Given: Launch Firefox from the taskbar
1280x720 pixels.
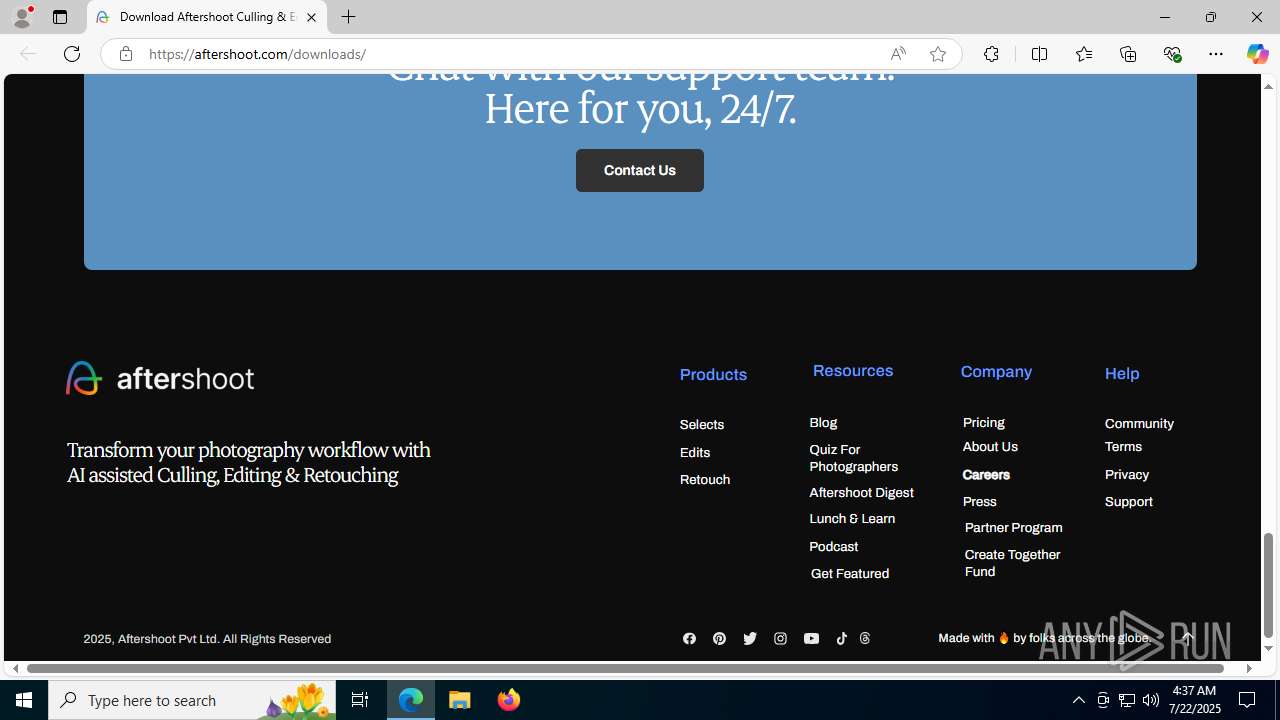Looking at the screenshot, I should coord(508,700).
